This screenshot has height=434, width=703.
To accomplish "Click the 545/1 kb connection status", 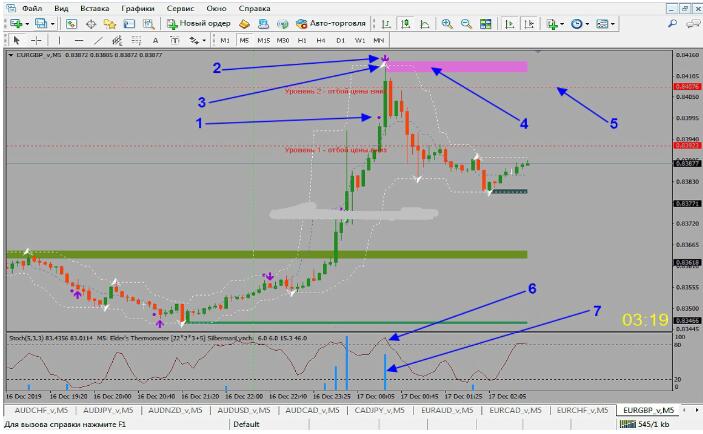I will (x=644, y=424).
